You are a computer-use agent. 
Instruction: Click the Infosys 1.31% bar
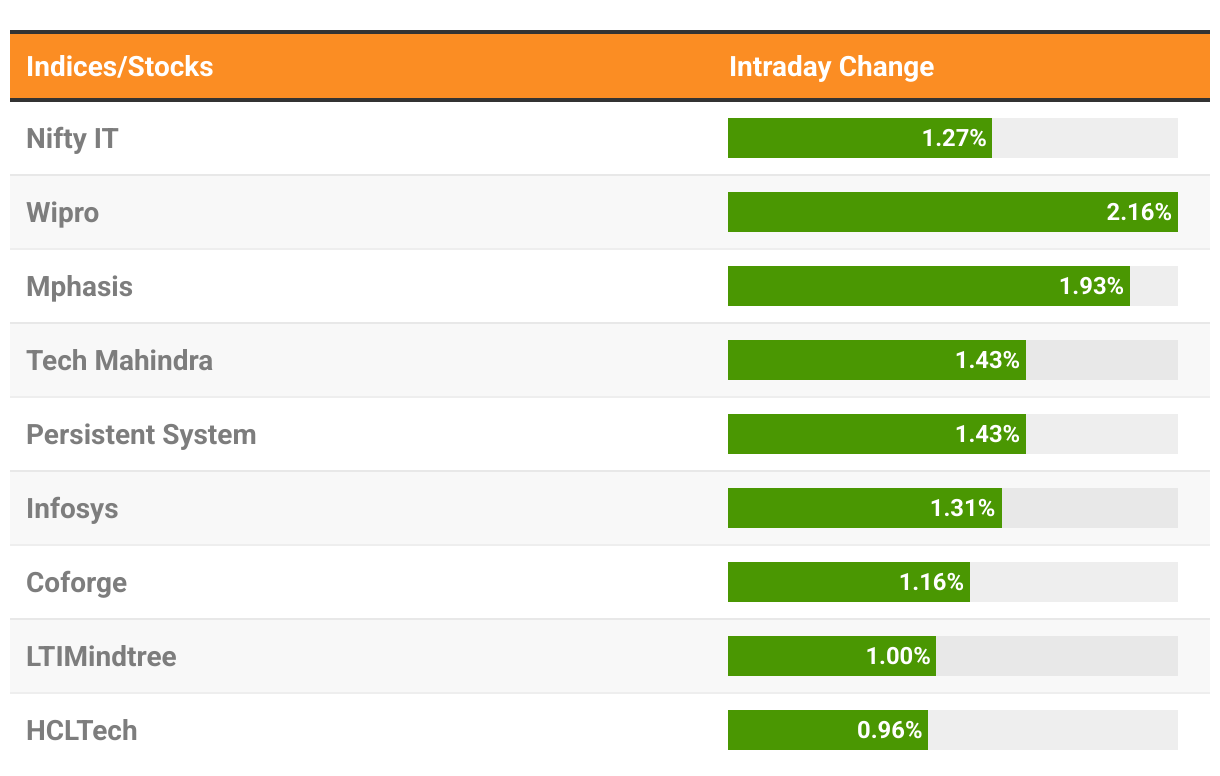click(864, 508)
